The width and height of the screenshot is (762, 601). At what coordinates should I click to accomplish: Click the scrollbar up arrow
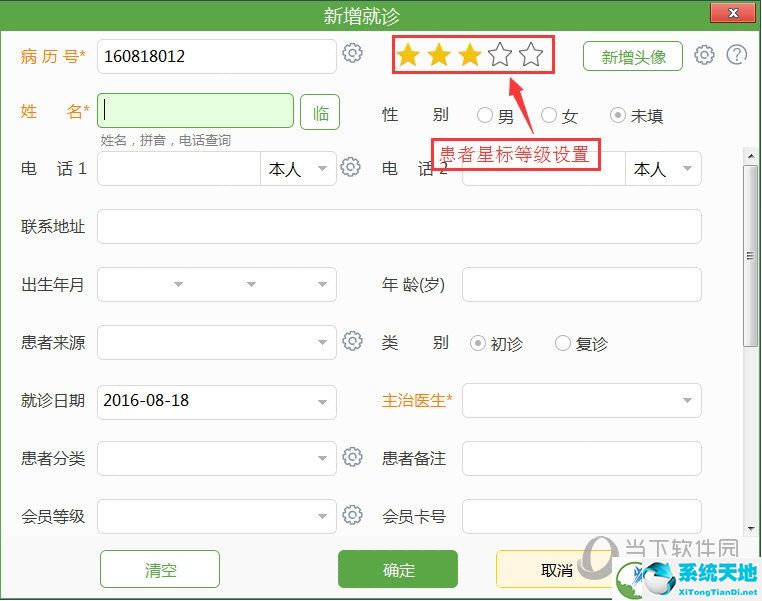(x=751, y=156)
